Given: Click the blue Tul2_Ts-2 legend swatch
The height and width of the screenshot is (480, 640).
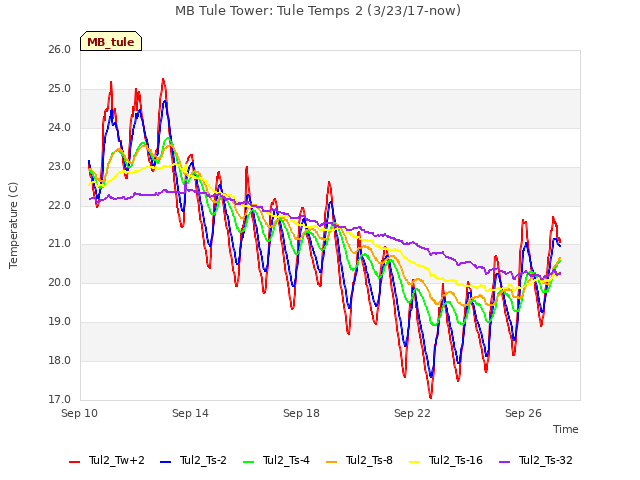Looking at the screenshot, I should [x=165, y=462].
